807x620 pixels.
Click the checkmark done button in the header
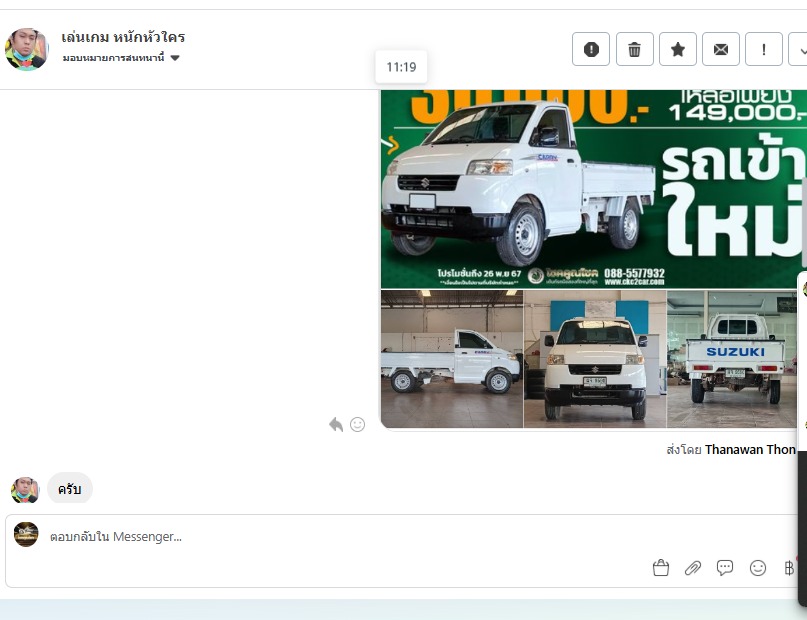coord(799,49)
